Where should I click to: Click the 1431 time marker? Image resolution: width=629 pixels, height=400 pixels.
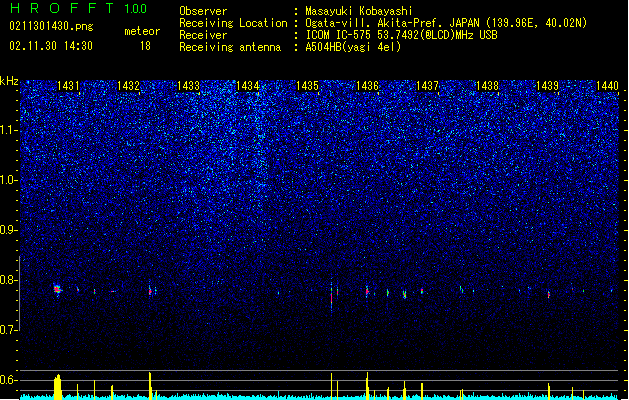68,85
